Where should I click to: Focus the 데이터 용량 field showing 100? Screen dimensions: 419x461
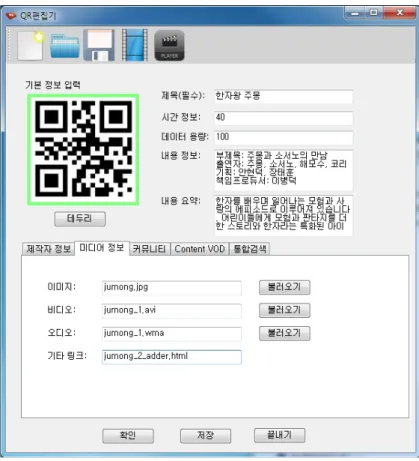click(283, 138)
